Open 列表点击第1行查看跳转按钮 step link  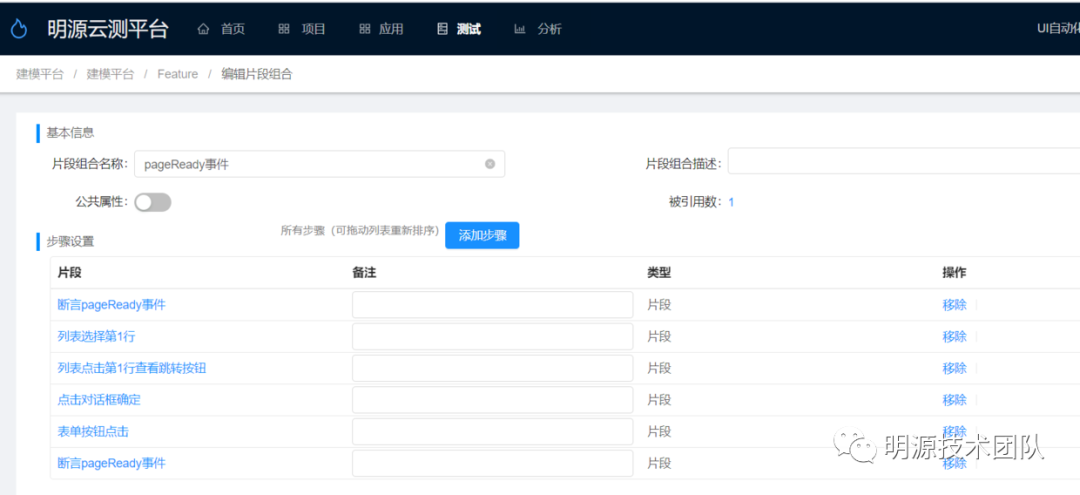coord(132,368)
